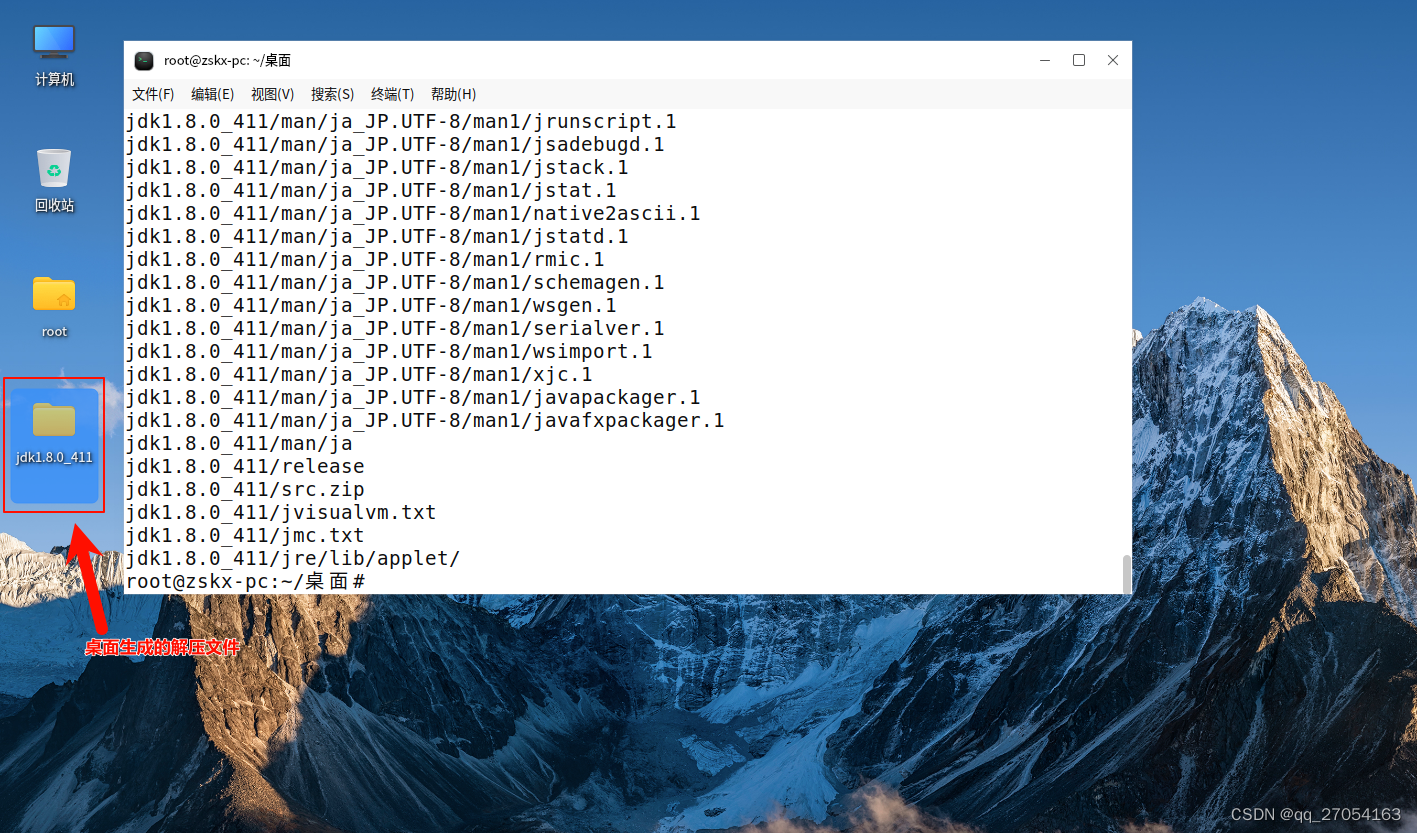The width and height of the screenshot is (1417, 833).
Task: Click the line jdk1.8.0_411/src.zip
Action: [x=245, y=489]
